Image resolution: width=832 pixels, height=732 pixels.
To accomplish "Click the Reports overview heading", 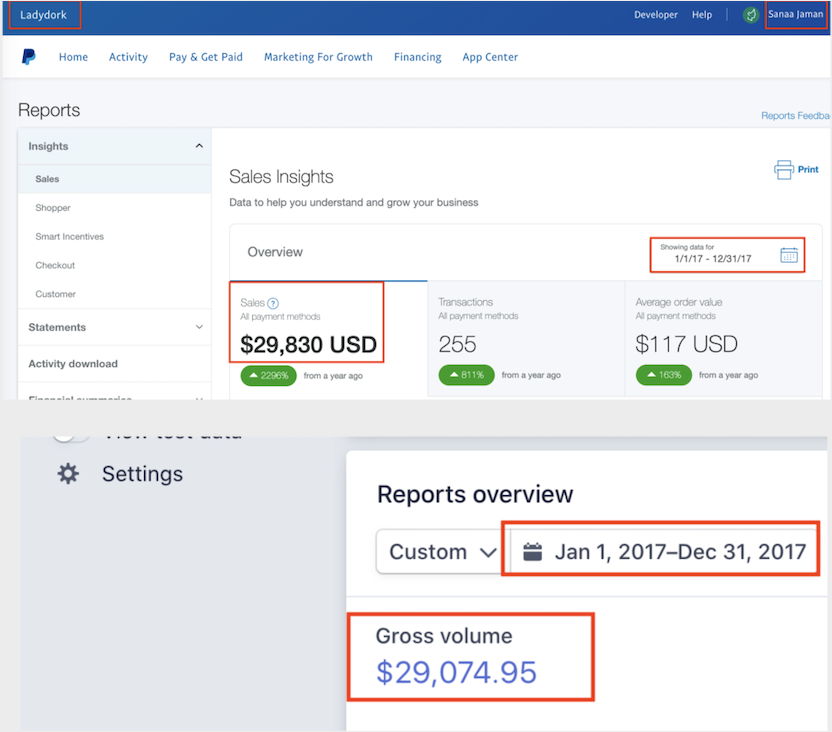I will [x=475, y=494].
